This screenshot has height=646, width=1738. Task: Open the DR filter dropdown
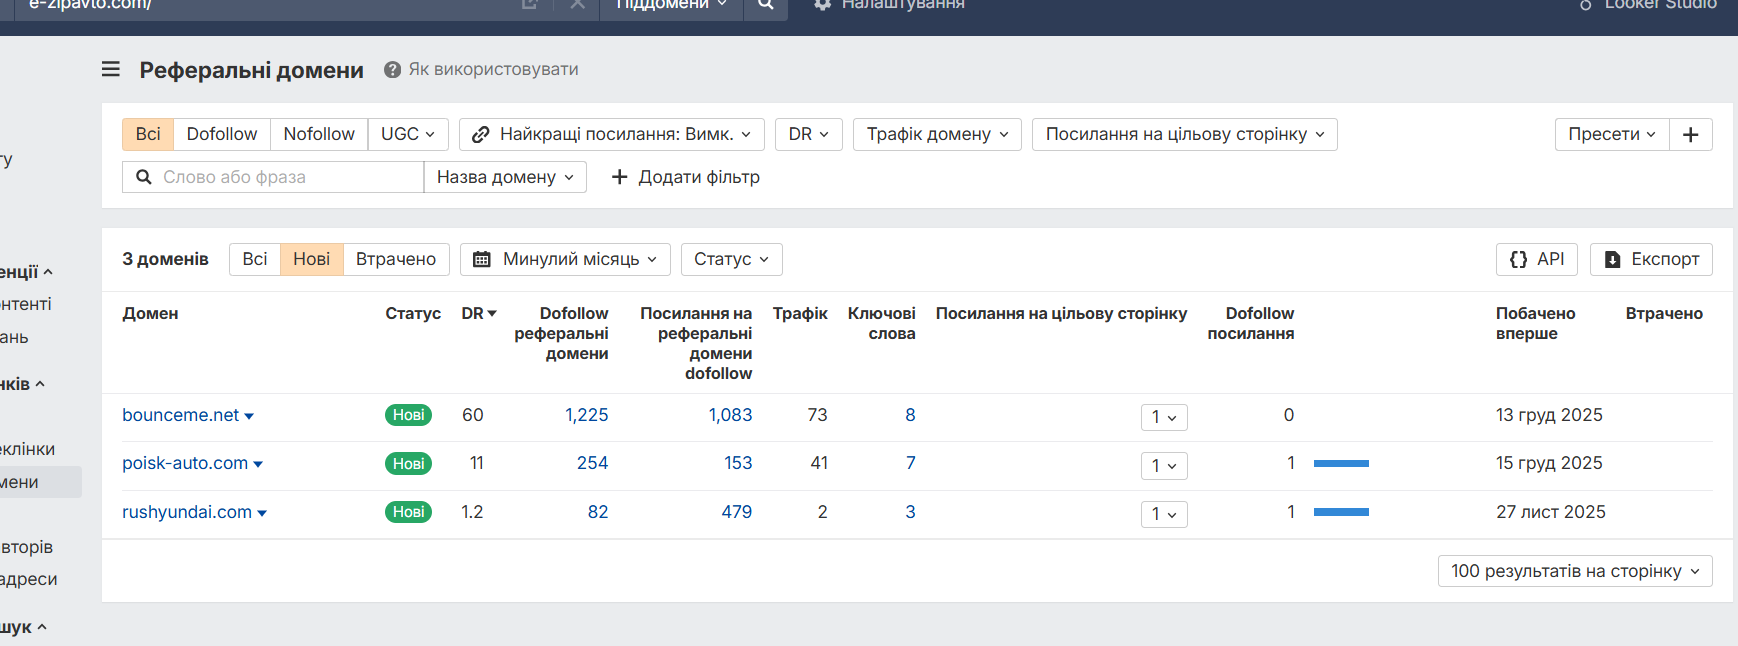(808, 135)
